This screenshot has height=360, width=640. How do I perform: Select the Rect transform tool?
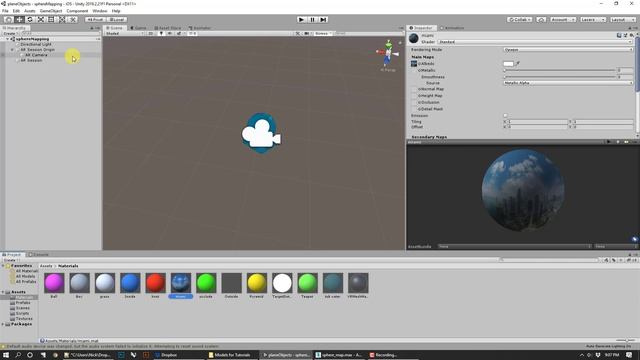[x=51, y=19]
